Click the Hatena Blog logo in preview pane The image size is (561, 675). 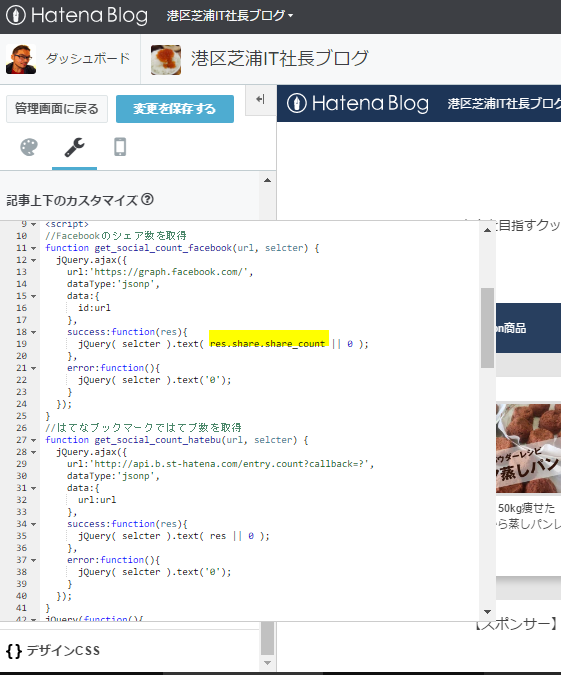(358, 103)
